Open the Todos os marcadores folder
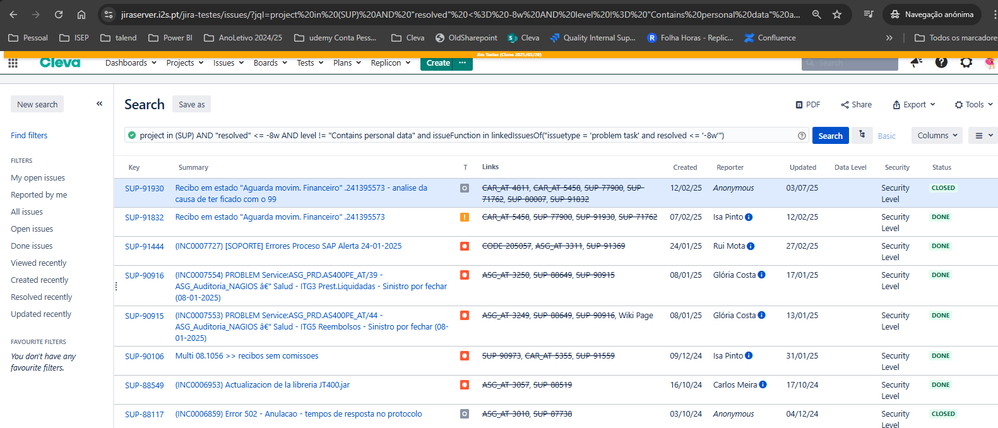This screenshot has height=428, width=998. click(x=955, y=38)
